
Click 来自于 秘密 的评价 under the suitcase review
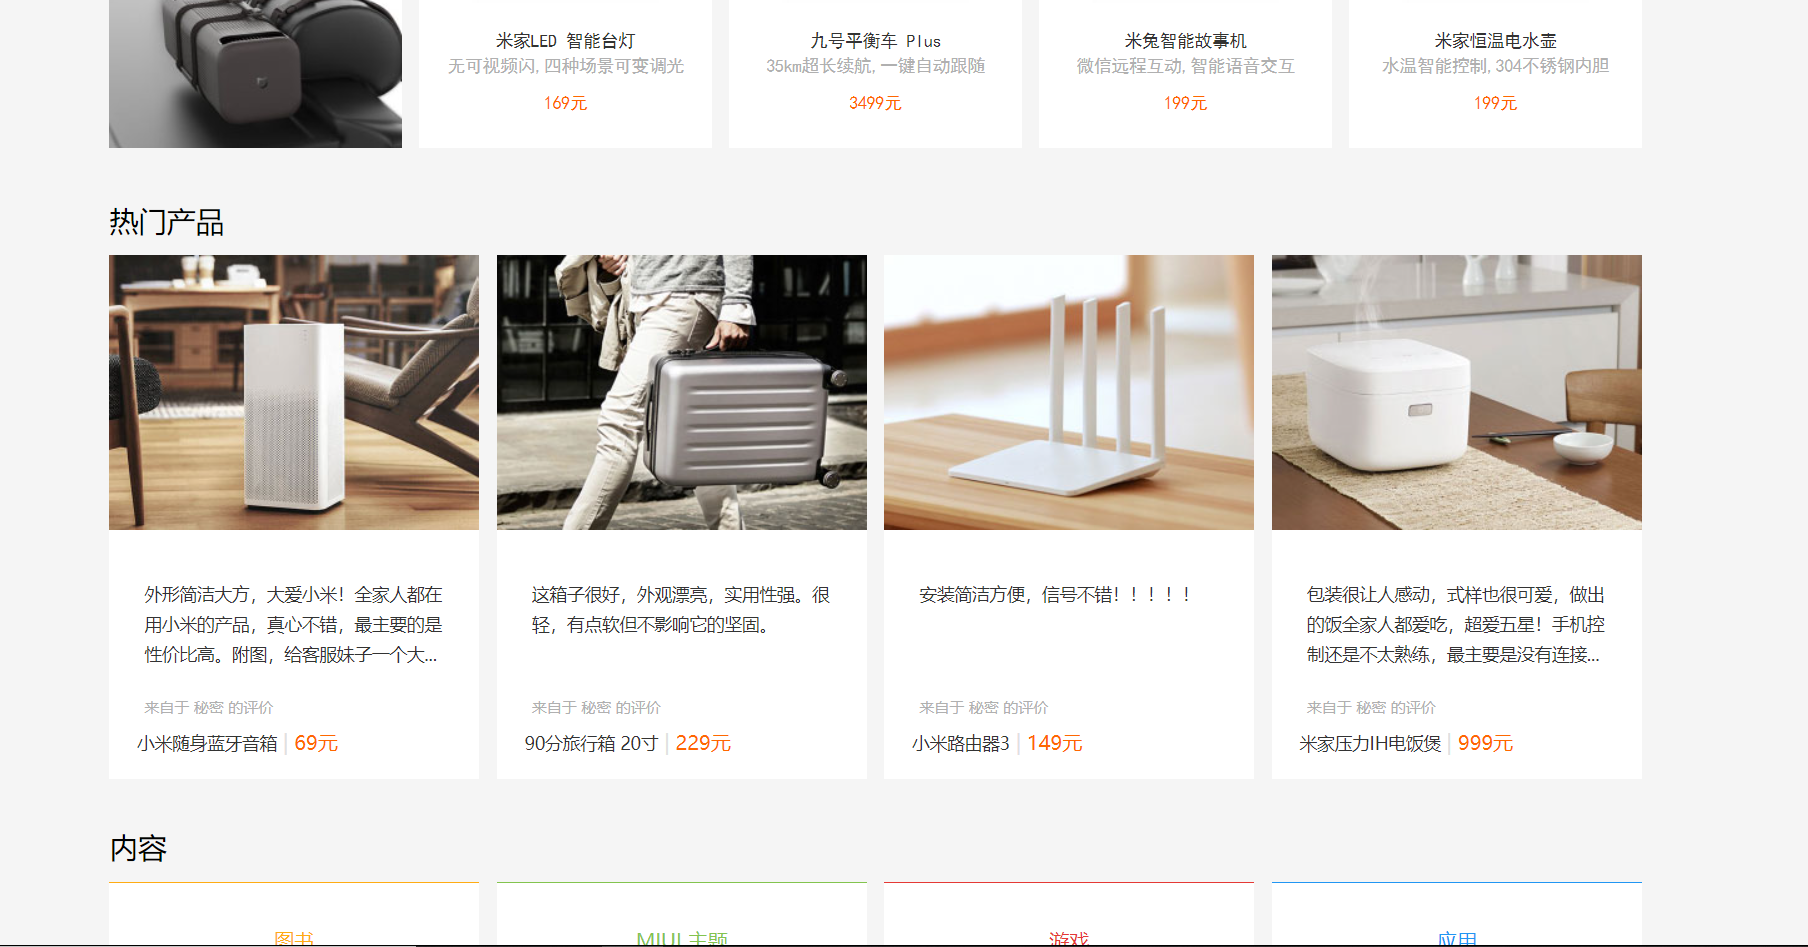click(x=596, y=708)
